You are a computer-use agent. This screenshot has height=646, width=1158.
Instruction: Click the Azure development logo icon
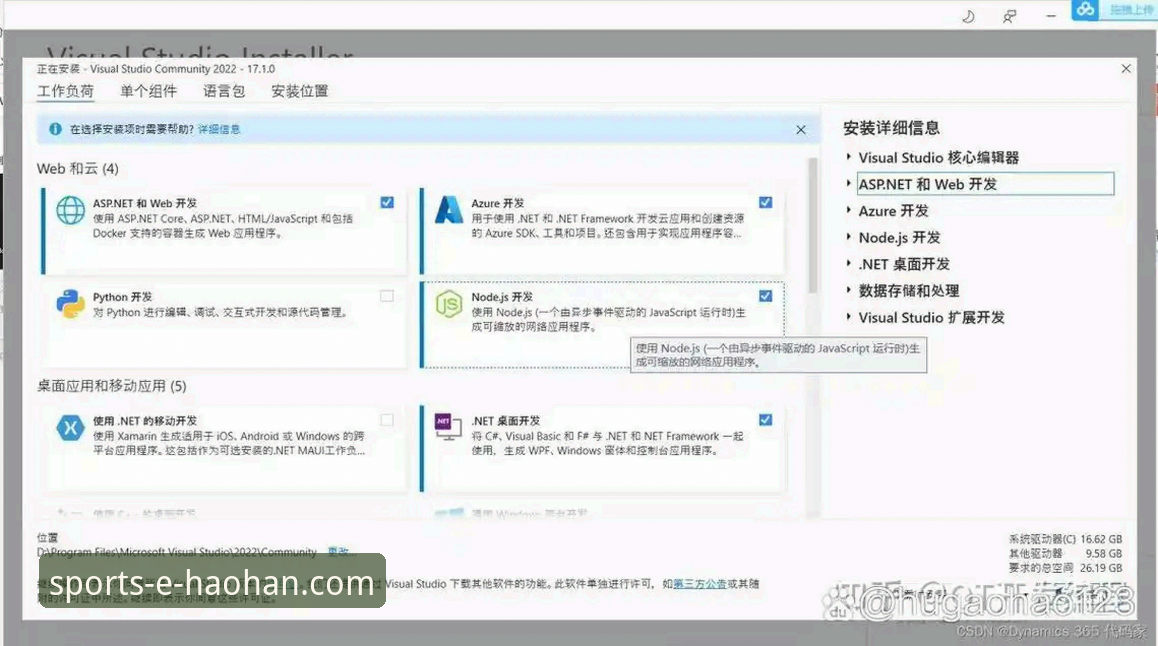pyautogui.click(x=448, y=210)
